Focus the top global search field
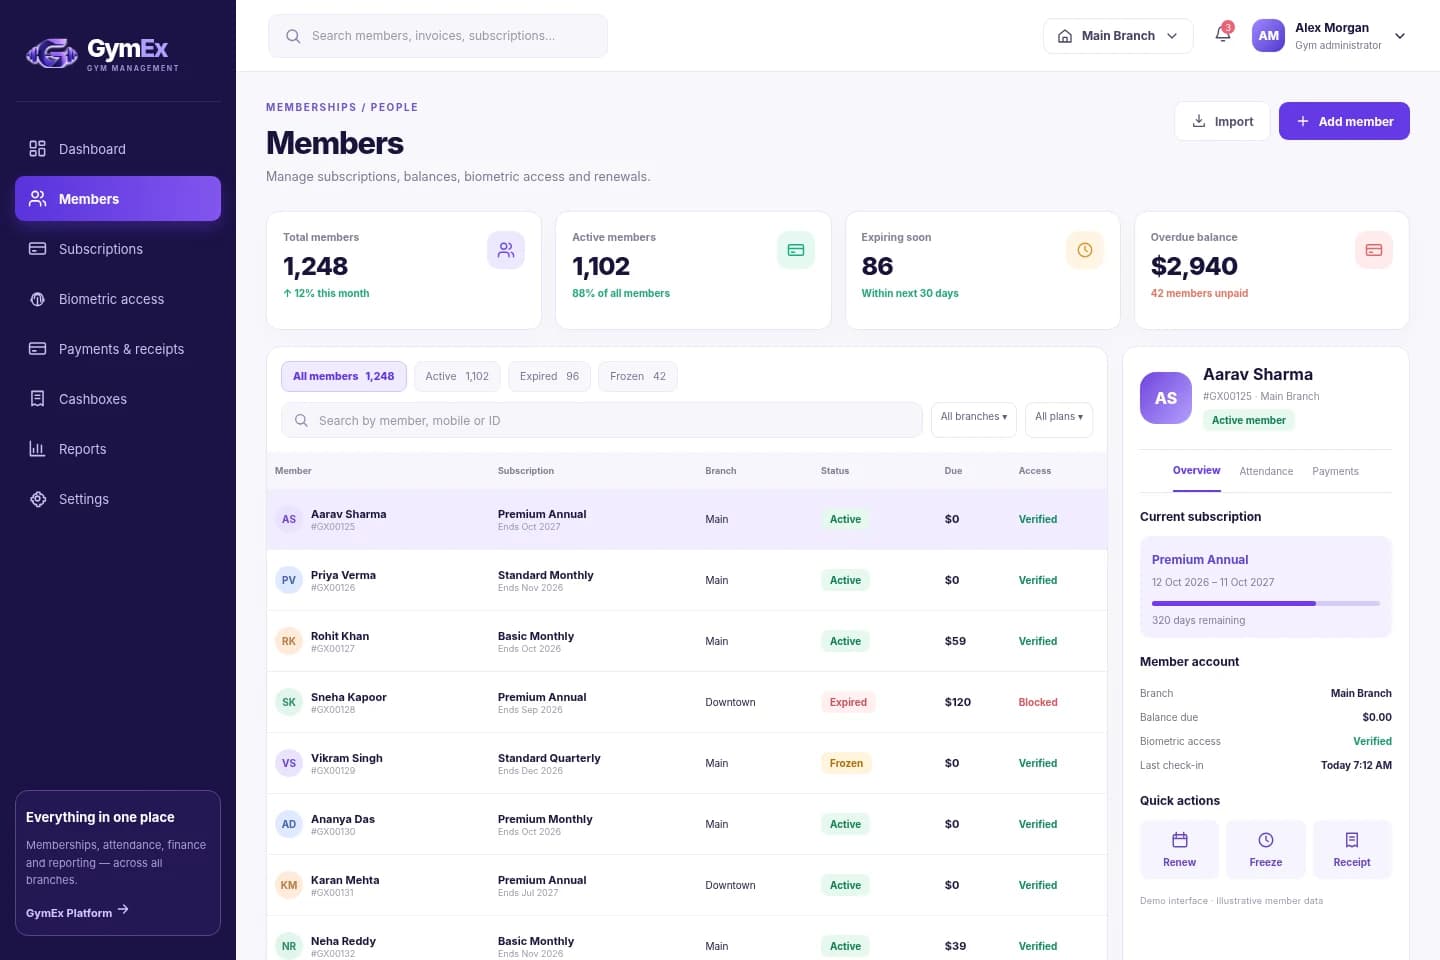Image resolution: width=1440 pixels, height=960 pixels. click(438, 36)
